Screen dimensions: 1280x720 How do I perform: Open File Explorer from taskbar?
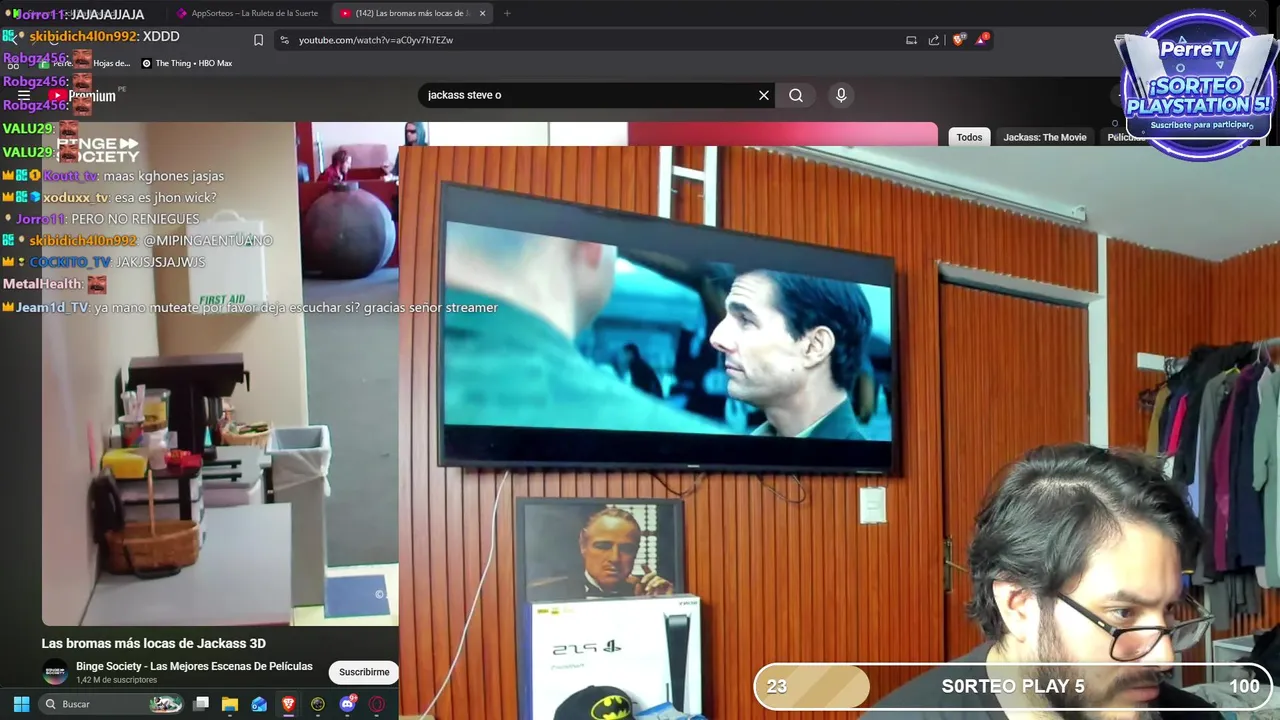(x=230, y=704)
